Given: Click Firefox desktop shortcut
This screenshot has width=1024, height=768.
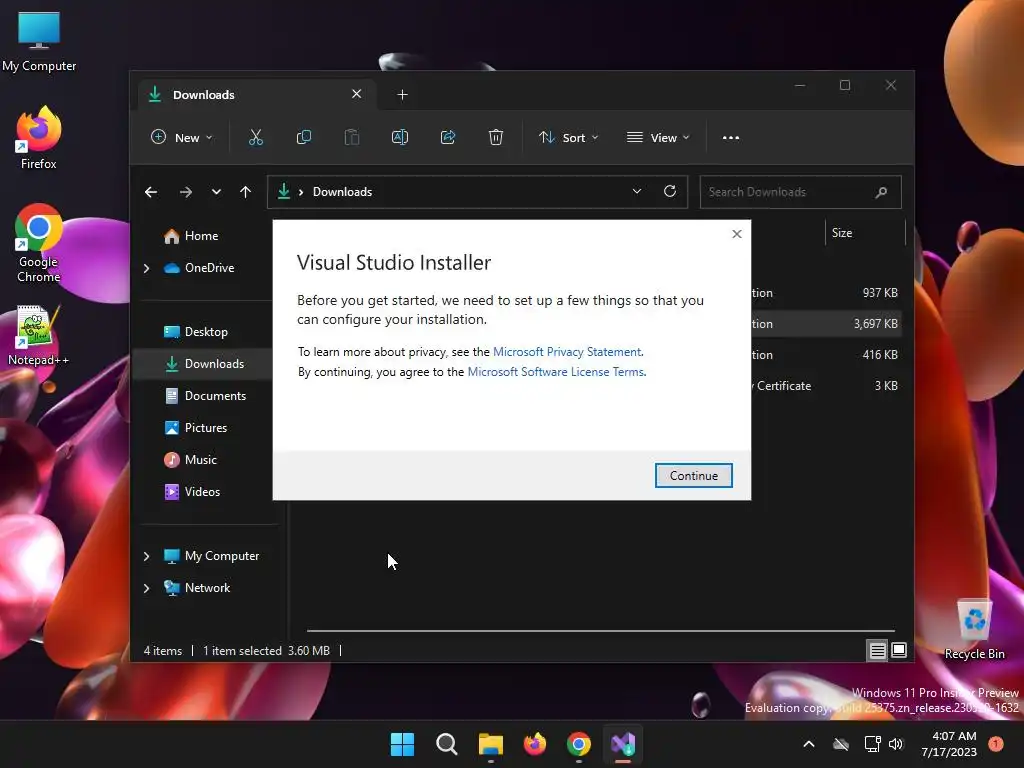Looking at the screenshot, I should click(x=39, y=138).
